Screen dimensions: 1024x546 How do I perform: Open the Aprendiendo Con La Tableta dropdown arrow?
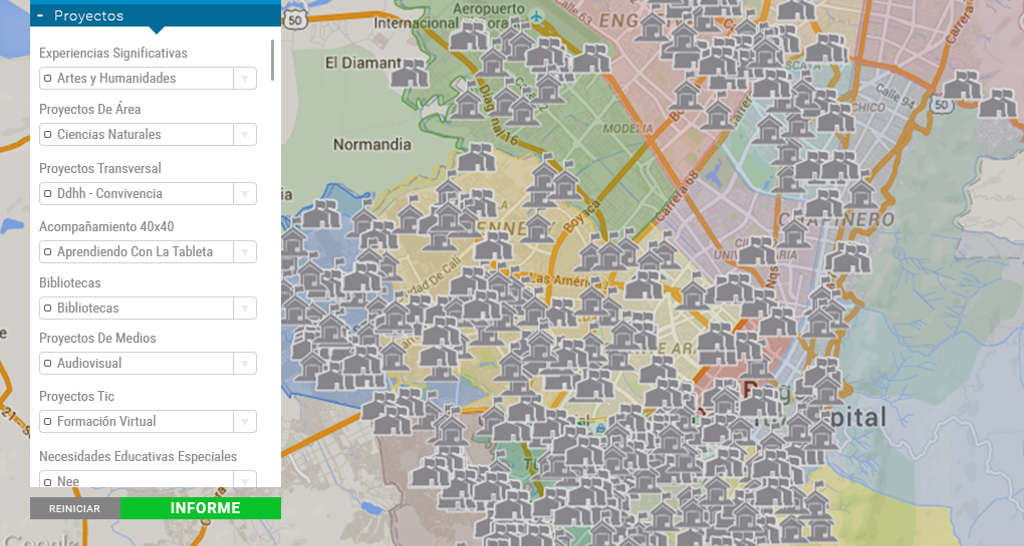pos(244,252)
